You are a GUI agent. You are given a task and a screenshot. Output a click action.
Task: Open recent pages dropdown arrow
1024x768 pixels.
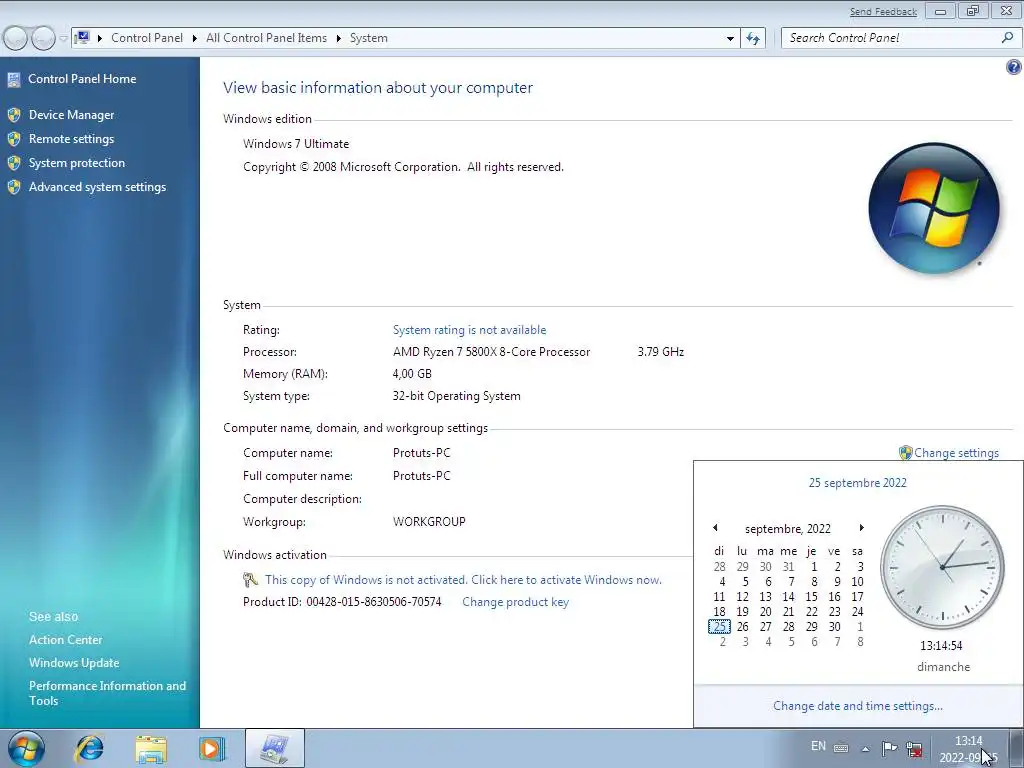click(63, 39)
